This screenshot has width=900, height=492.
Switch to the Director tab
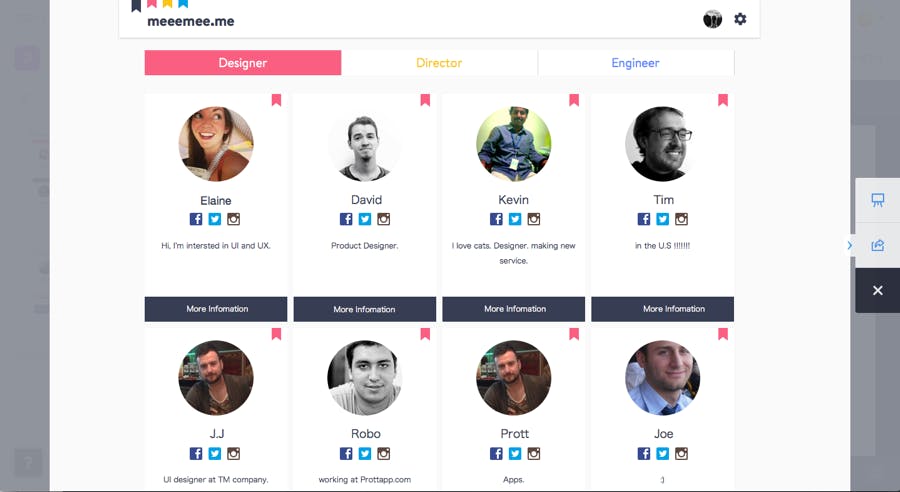(439, 63)
